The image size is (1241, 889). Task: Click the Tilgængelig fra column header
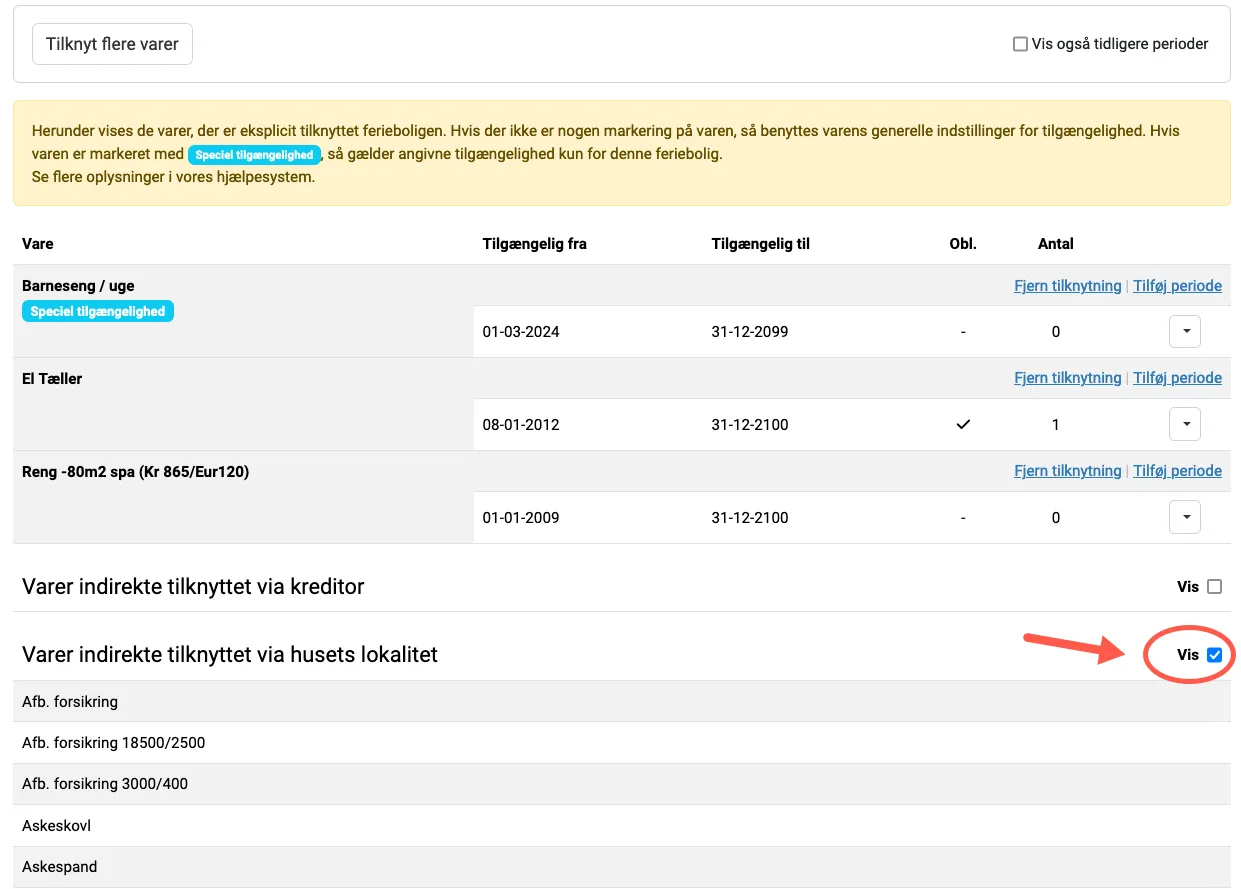[534, 244]
